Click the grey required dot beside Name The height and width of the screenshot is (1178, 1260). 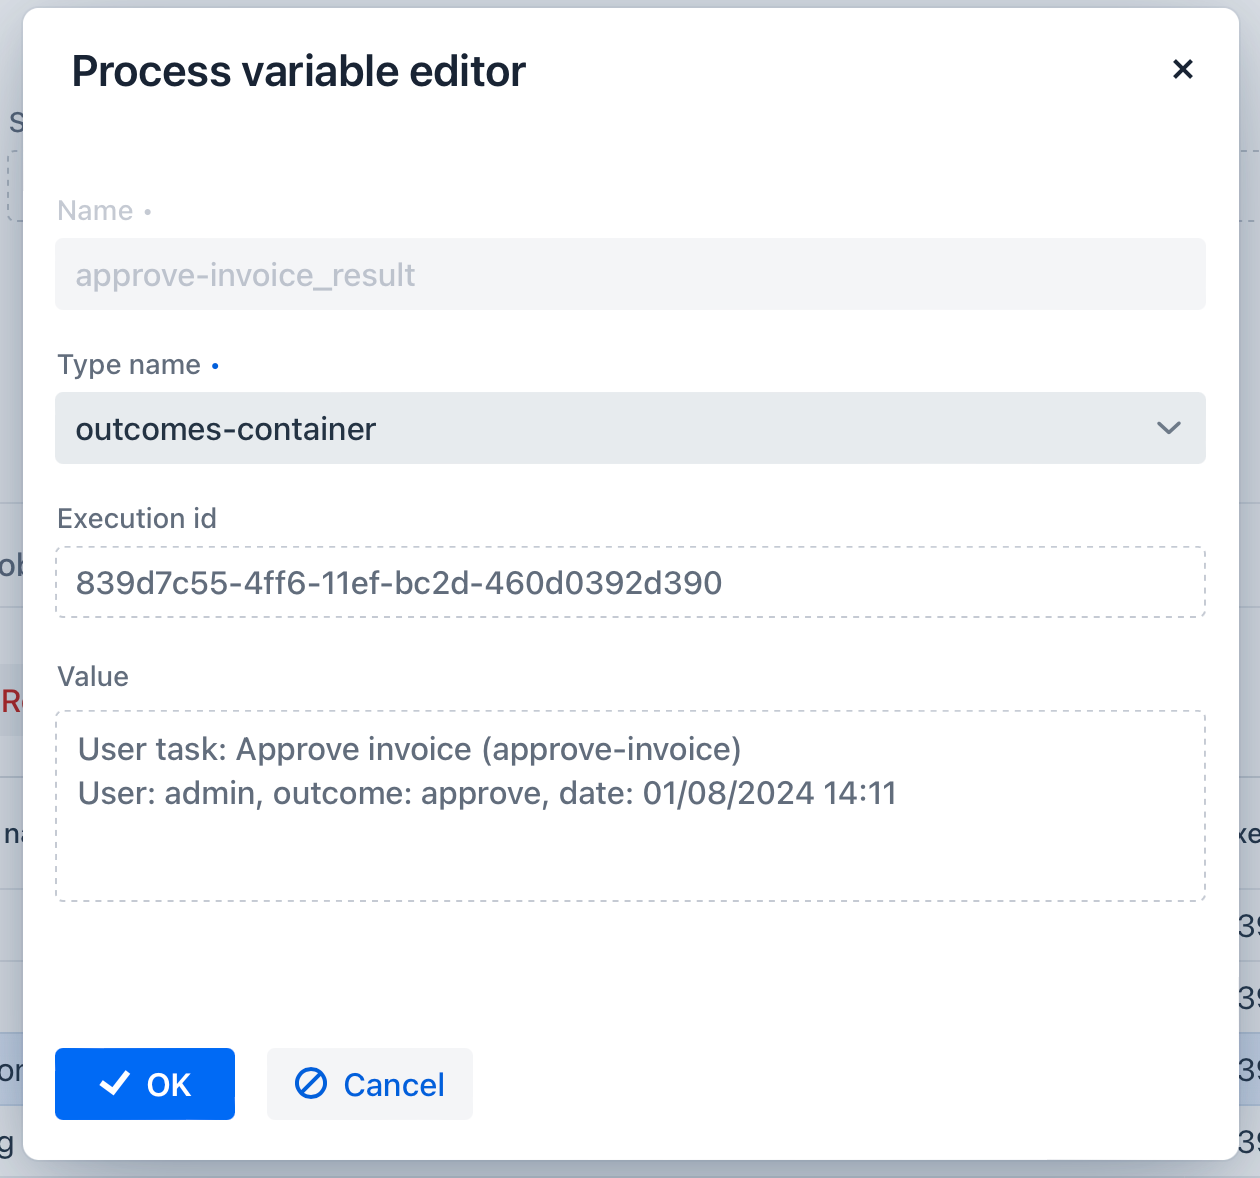click(x=148, y=212)
